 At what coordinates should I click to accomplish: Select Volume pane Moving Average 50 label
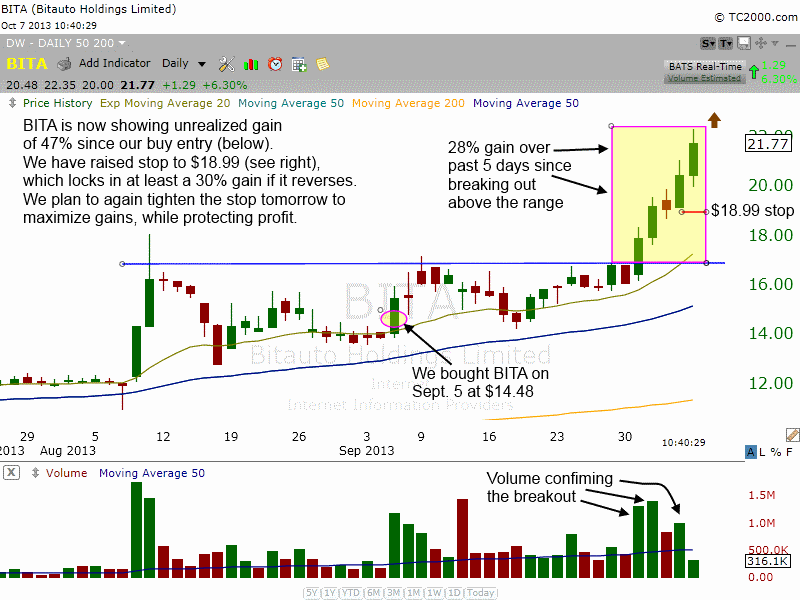click(x=152, y=473)
